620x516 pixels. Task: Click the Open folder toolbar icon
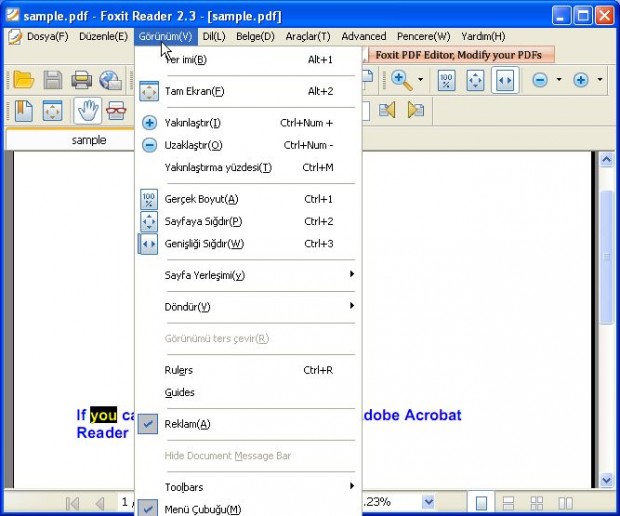coord(23,80)
